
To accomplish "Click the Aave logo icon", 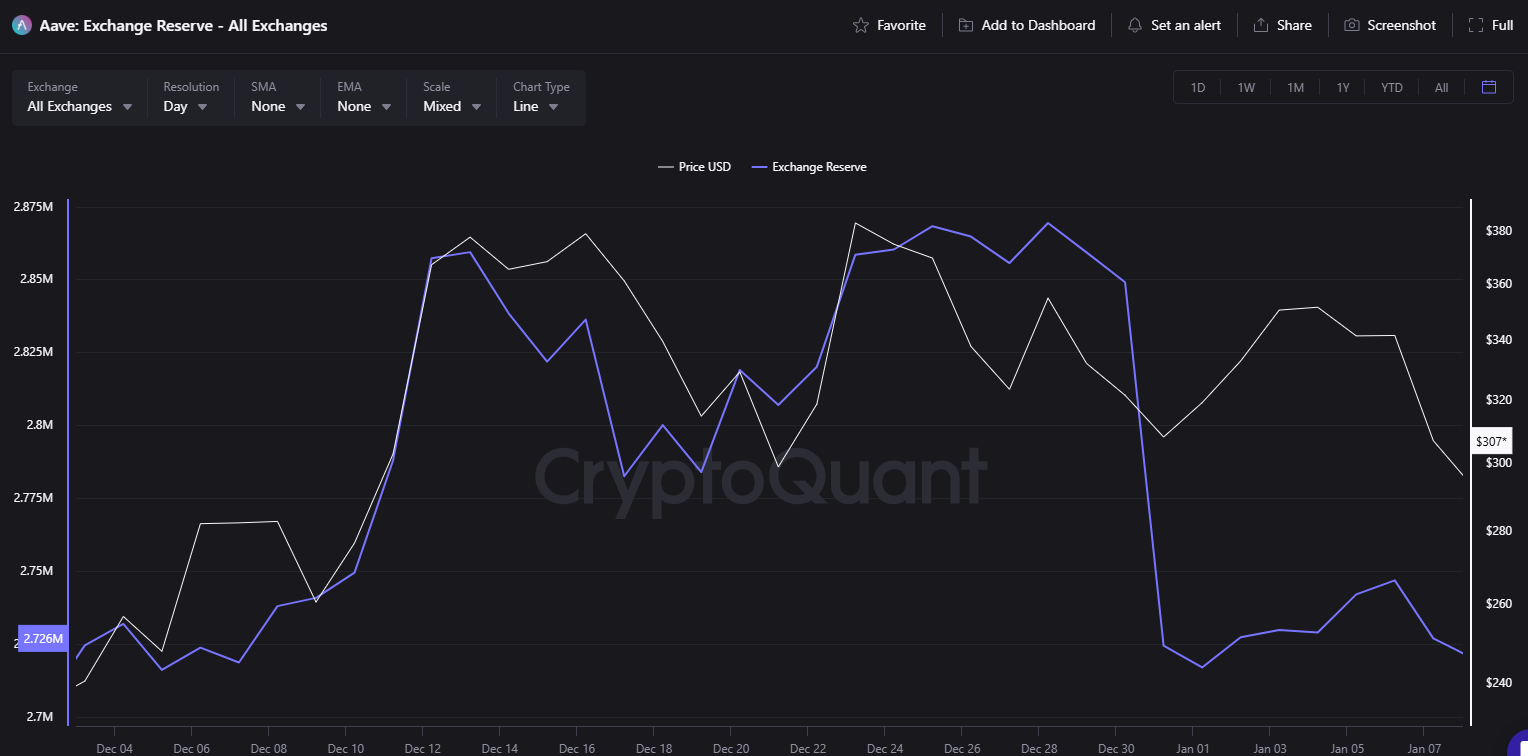I will click(22, 26).
